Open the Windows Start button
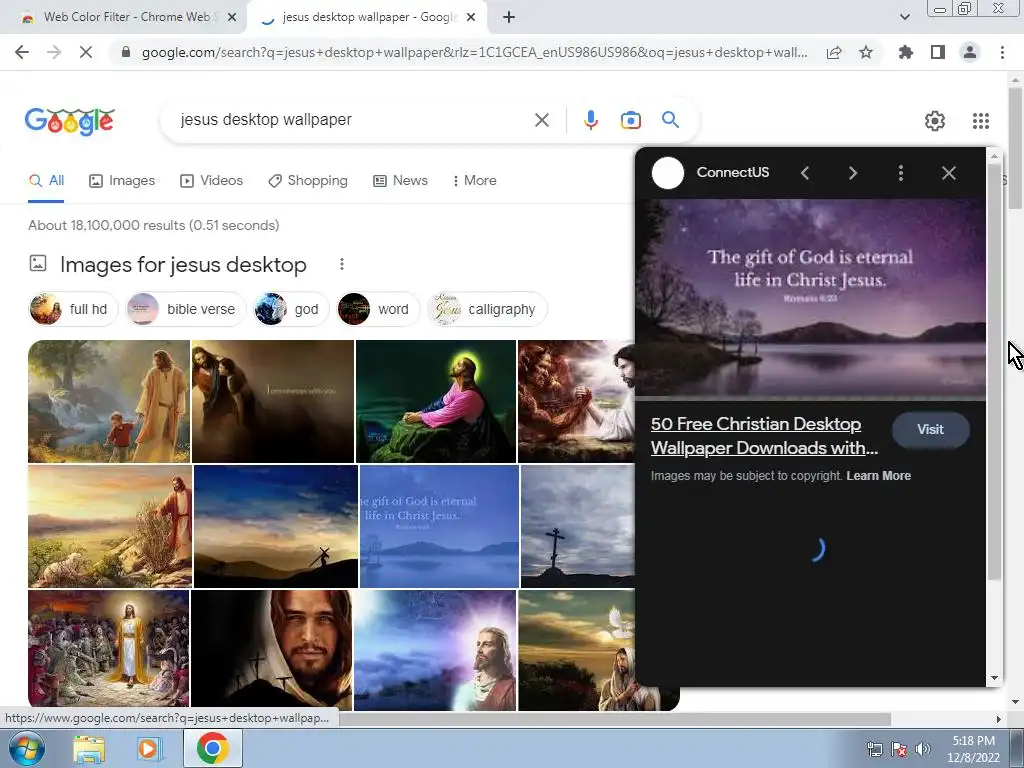Image resolution: width=1024 pixels, height=768 pixels. coord(27,748)
